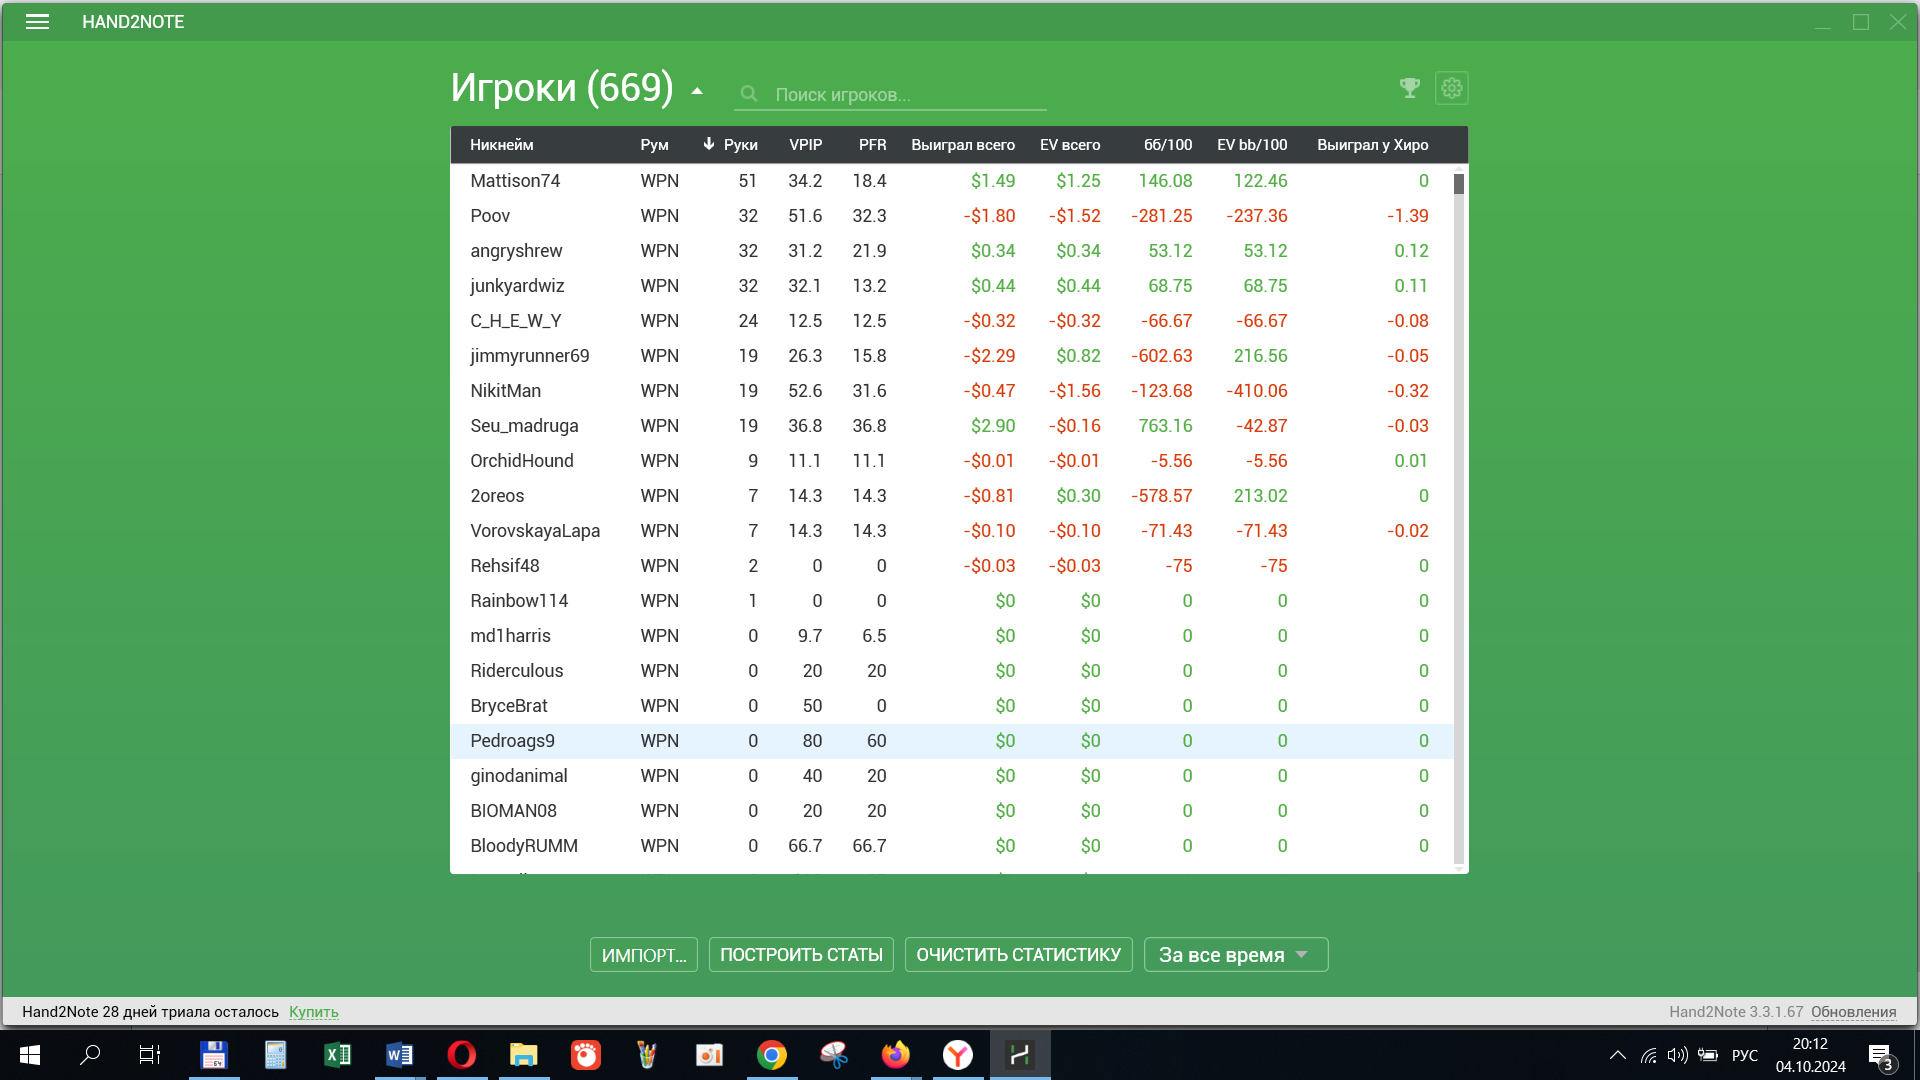Screen dimensions: 1920x1080
Task: Expand the Игроки (669) title dropdown arrow
Action: click(x=697, y=91)
